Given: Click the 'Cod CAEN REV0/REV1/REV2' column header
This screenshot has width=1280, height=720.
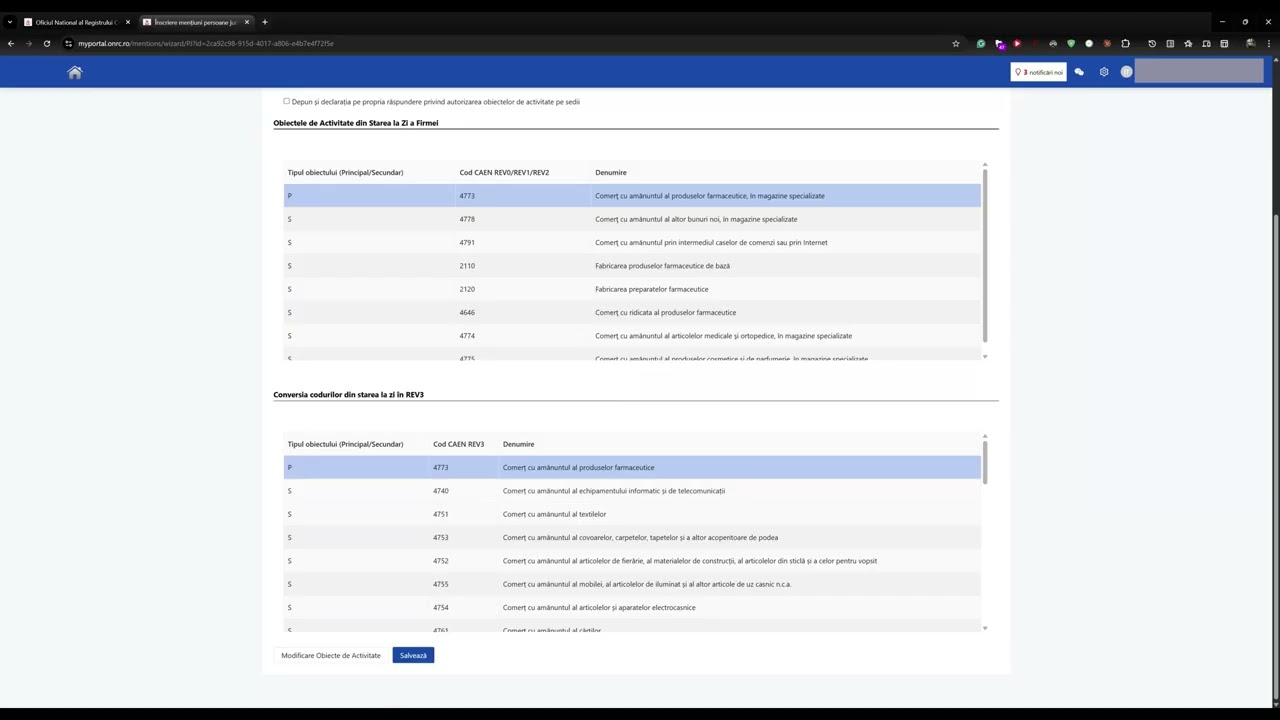Looking at the screenshot, I should pyautogui.click(x=504, y=172).
